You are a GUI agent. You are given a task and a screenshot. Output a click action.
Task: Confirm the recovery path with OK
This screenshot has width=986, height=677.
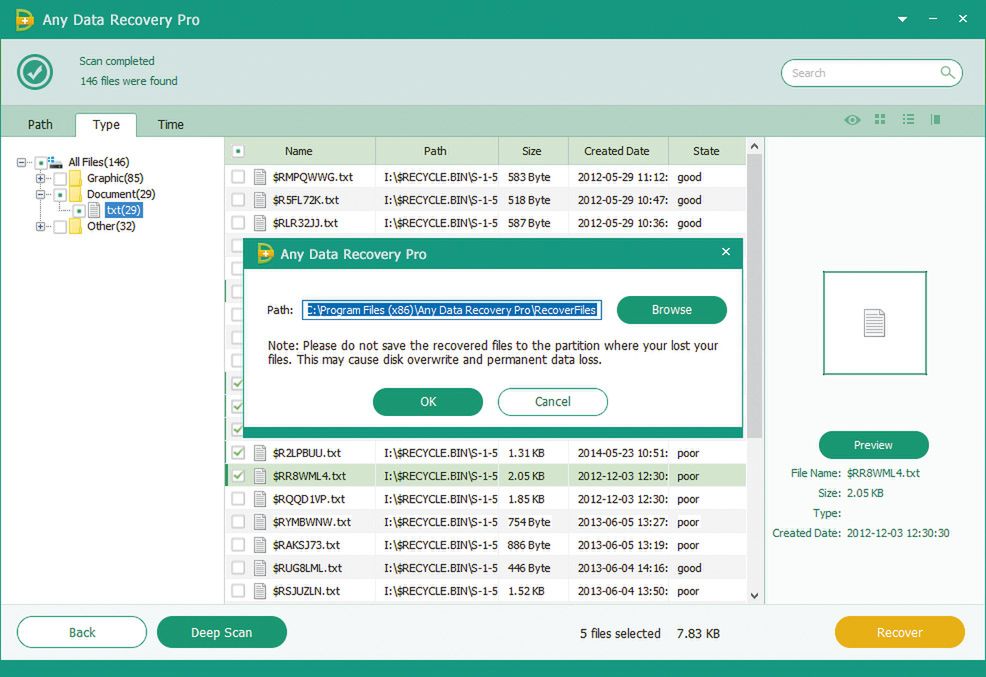[427, 402]
